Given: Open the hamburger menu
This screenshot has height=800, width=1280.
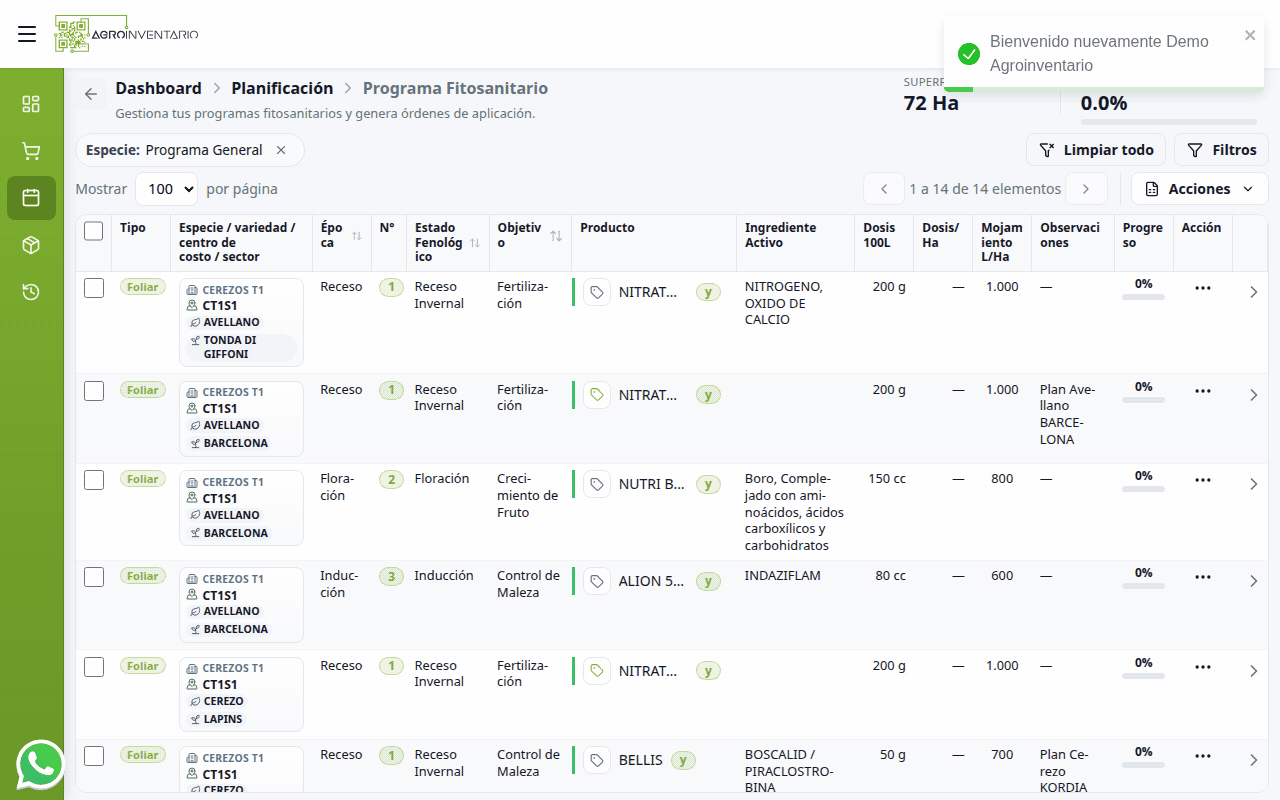Looking at the screenshot, I should click(x=27, y=34).
